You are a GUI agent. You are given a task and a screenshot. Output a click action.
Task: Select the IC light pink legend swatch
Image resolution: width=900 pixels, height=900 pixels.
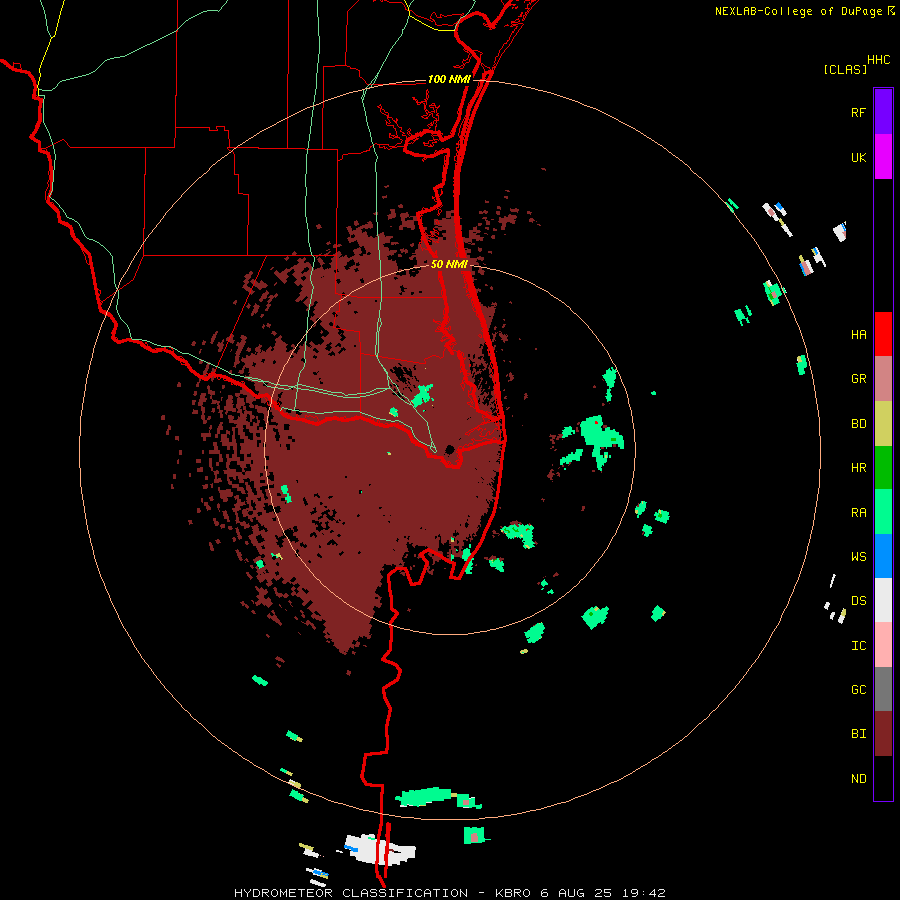point(883,645)
